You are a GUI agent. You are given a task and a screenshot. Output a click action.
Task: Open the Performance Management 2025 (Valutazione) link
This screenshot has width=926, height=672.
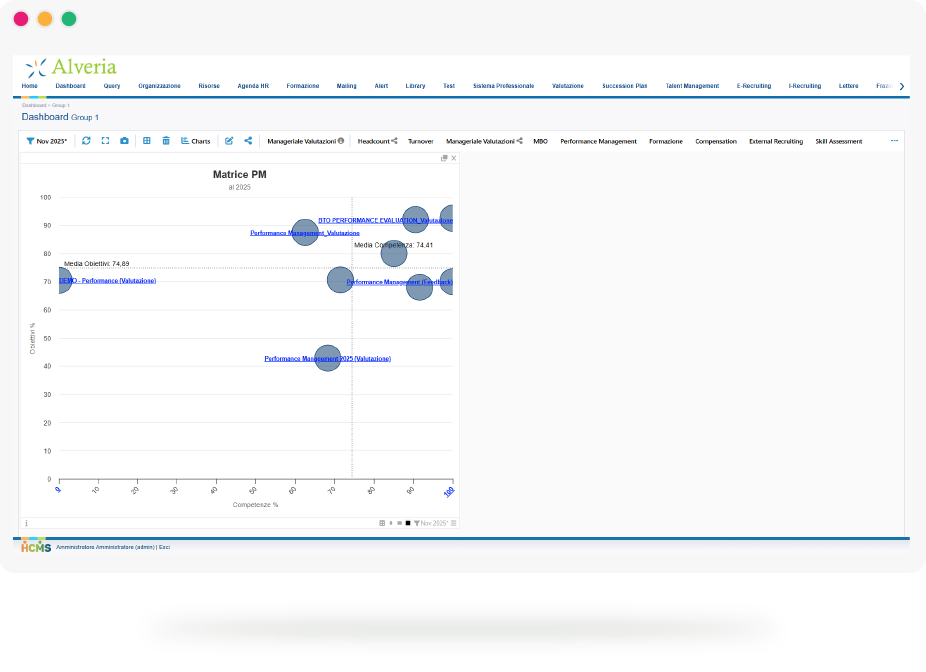tap(327, 358)
